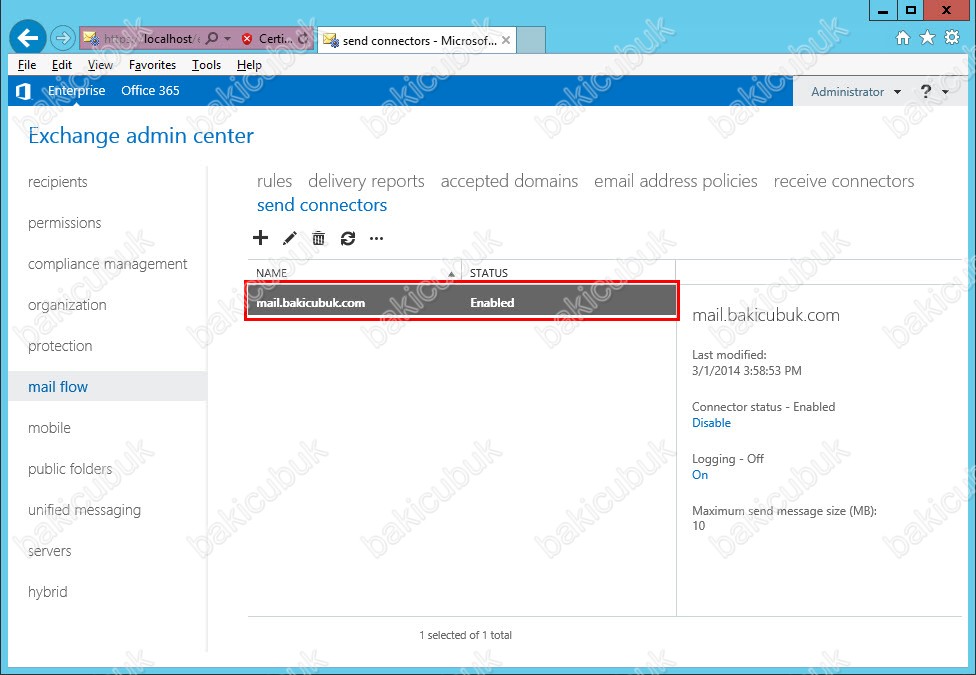Switch to email address policies tab
976x675 pixels.
pos(675,181)
